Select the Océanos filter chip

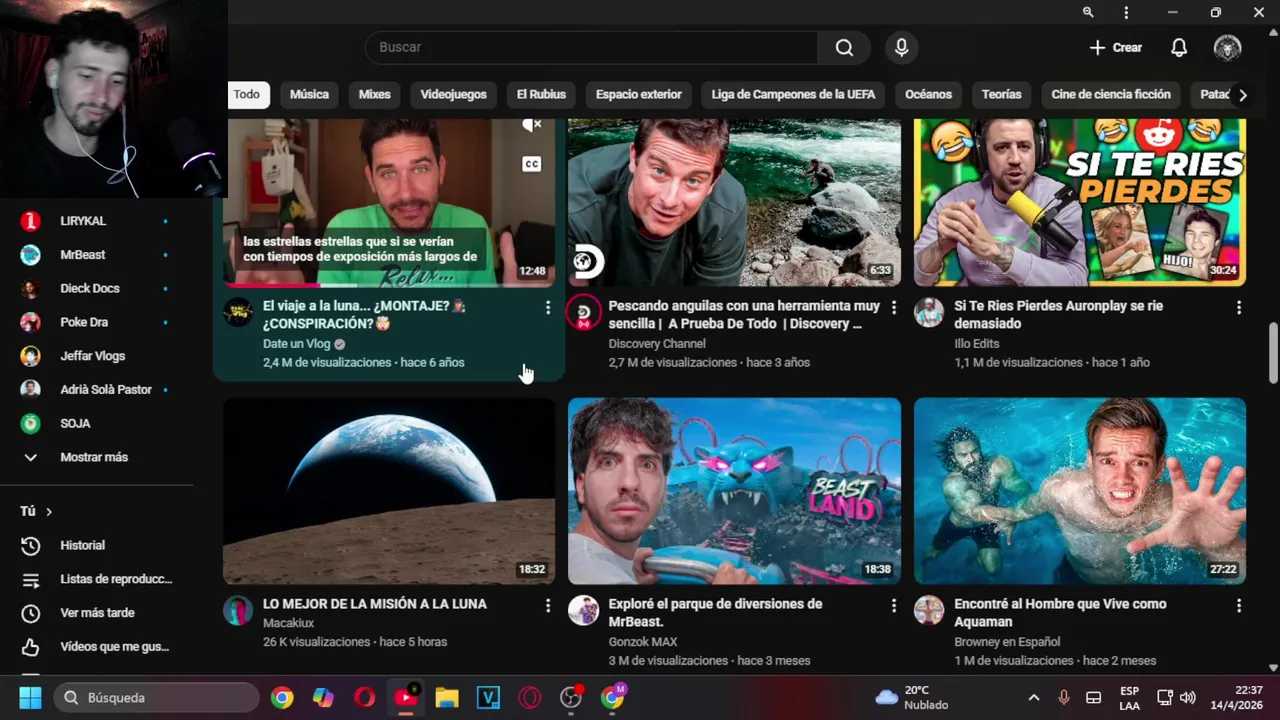(928, 94)
